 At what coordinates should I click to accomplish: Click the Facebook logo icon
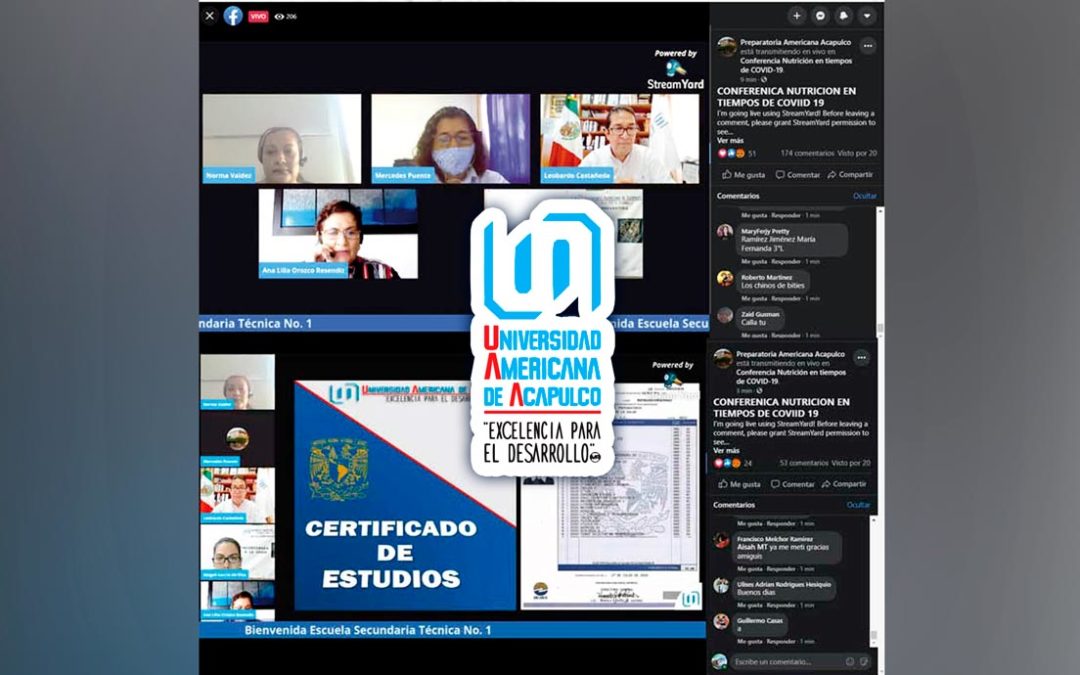[233, 16]
